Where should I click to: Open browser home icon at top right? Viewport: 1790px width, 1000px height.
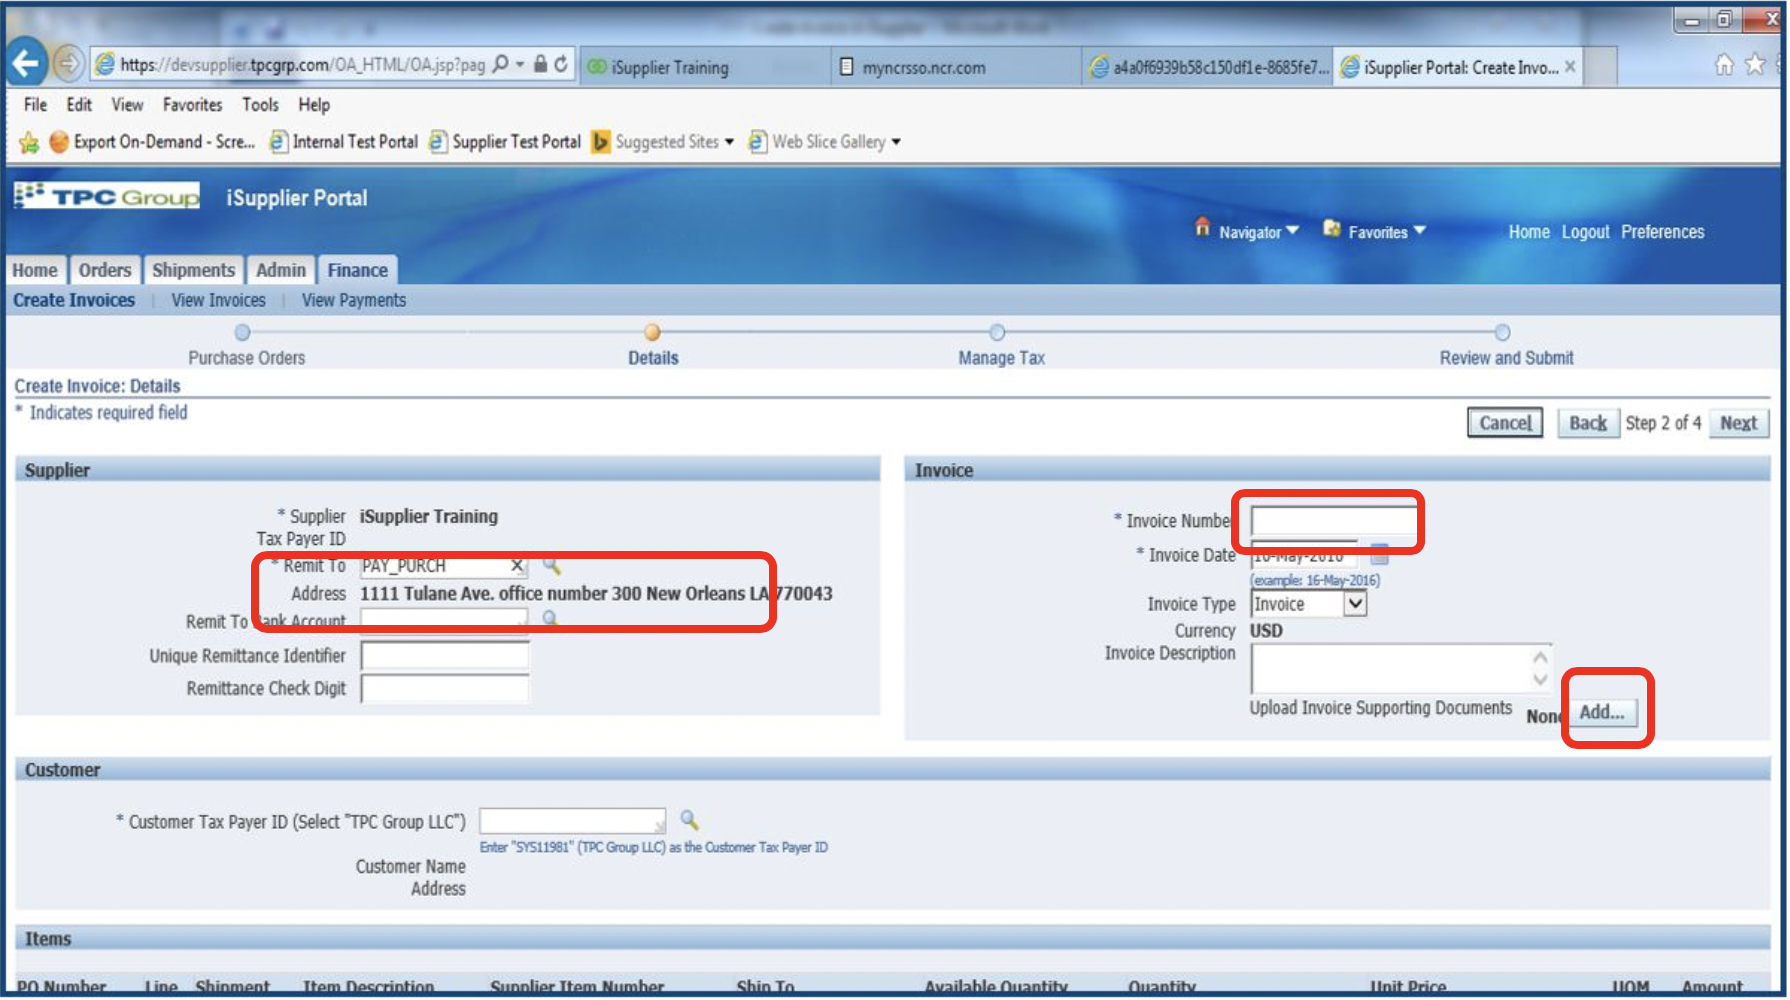(x=1724, y=65)
